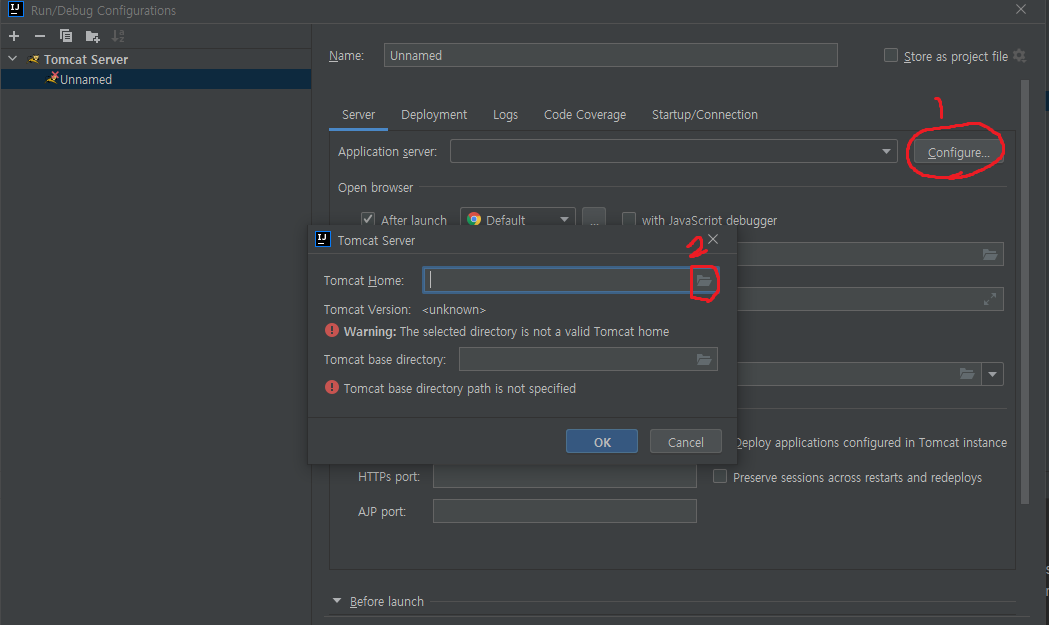This screenshot has width=1049, height=625.
Task: Switch to Code Coverage tab
Action: [x=585, y=114]
